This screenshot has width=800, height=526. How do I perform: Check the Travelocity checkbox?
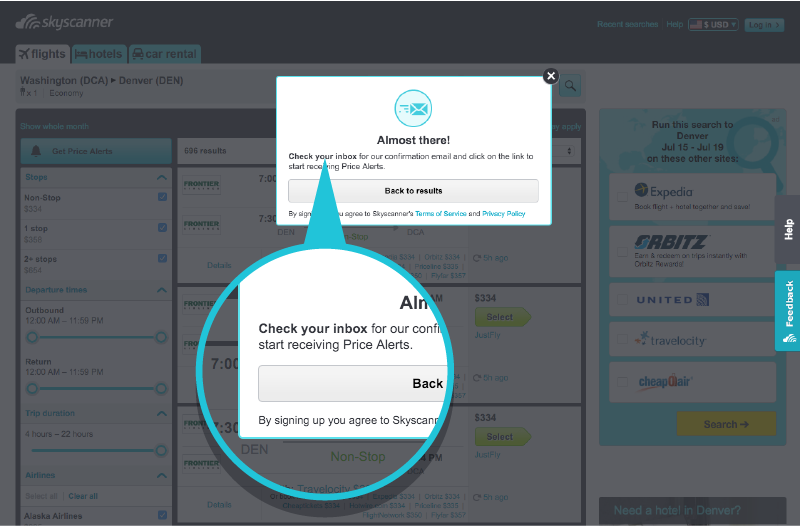[x=622, y=339]
